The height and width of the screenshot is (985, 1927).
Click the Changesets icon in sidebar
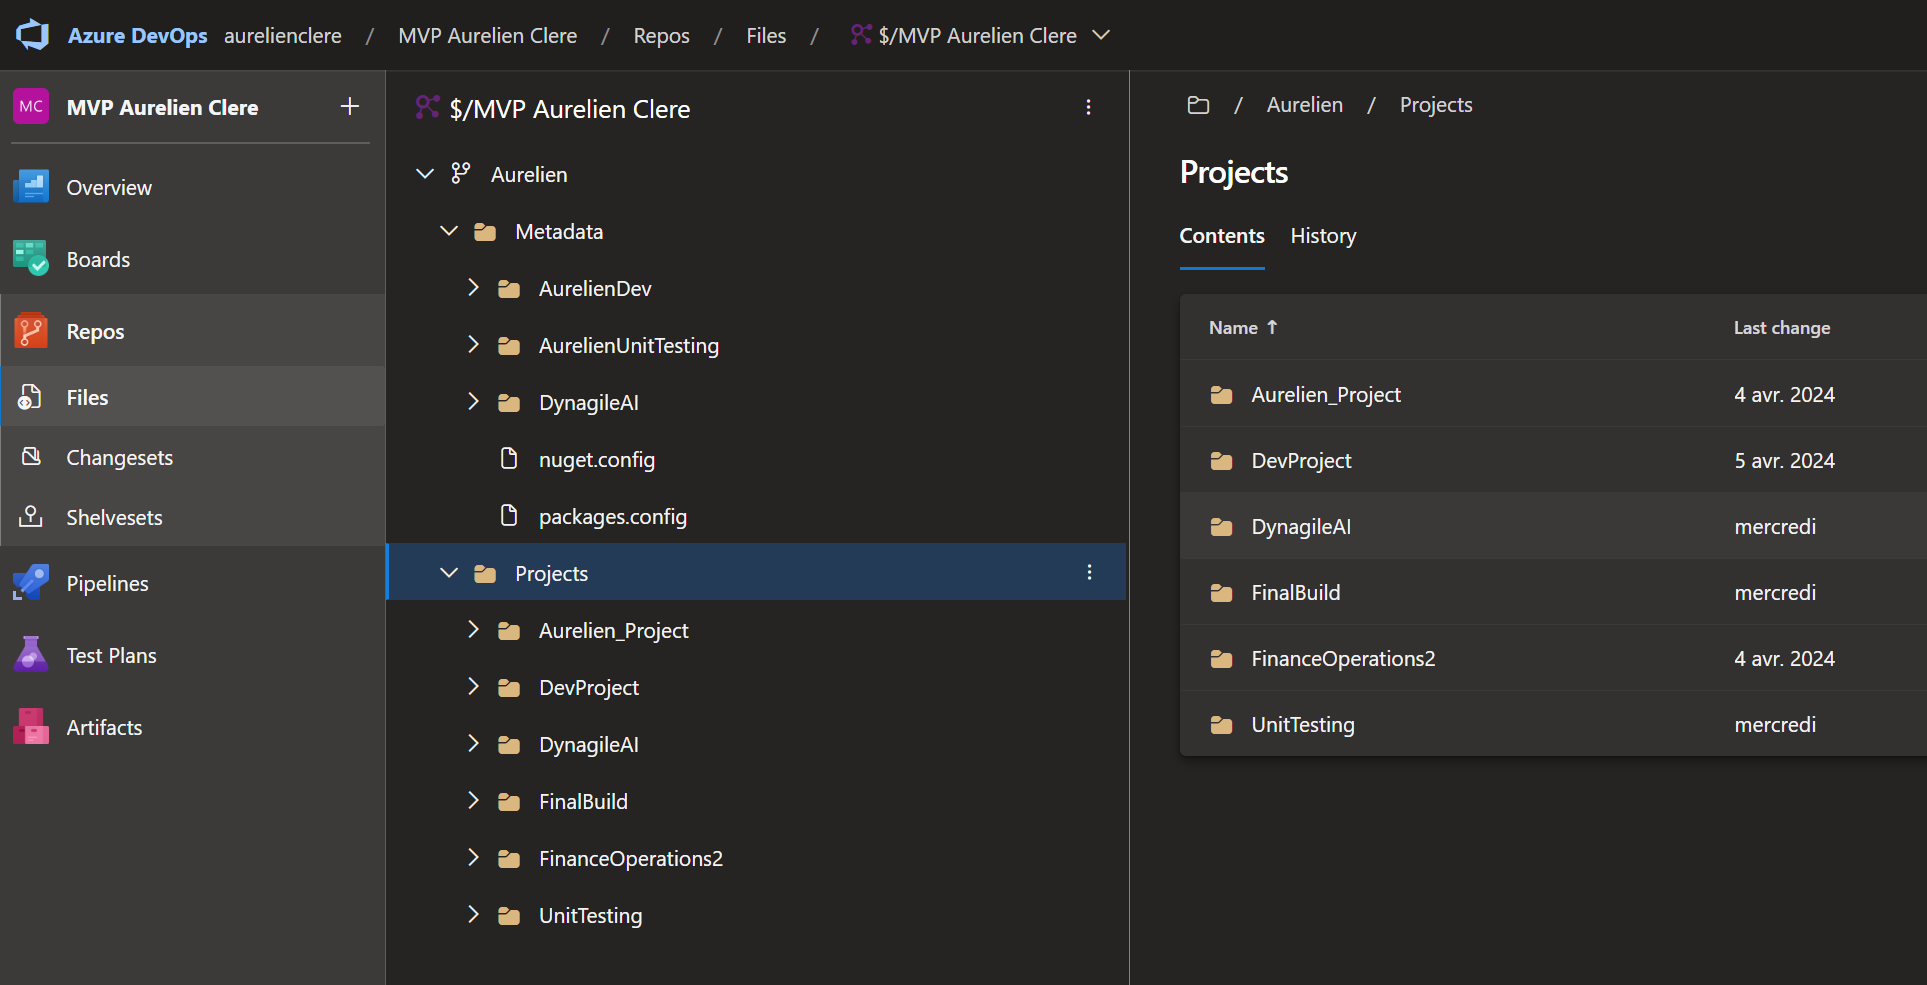point(31,457)
